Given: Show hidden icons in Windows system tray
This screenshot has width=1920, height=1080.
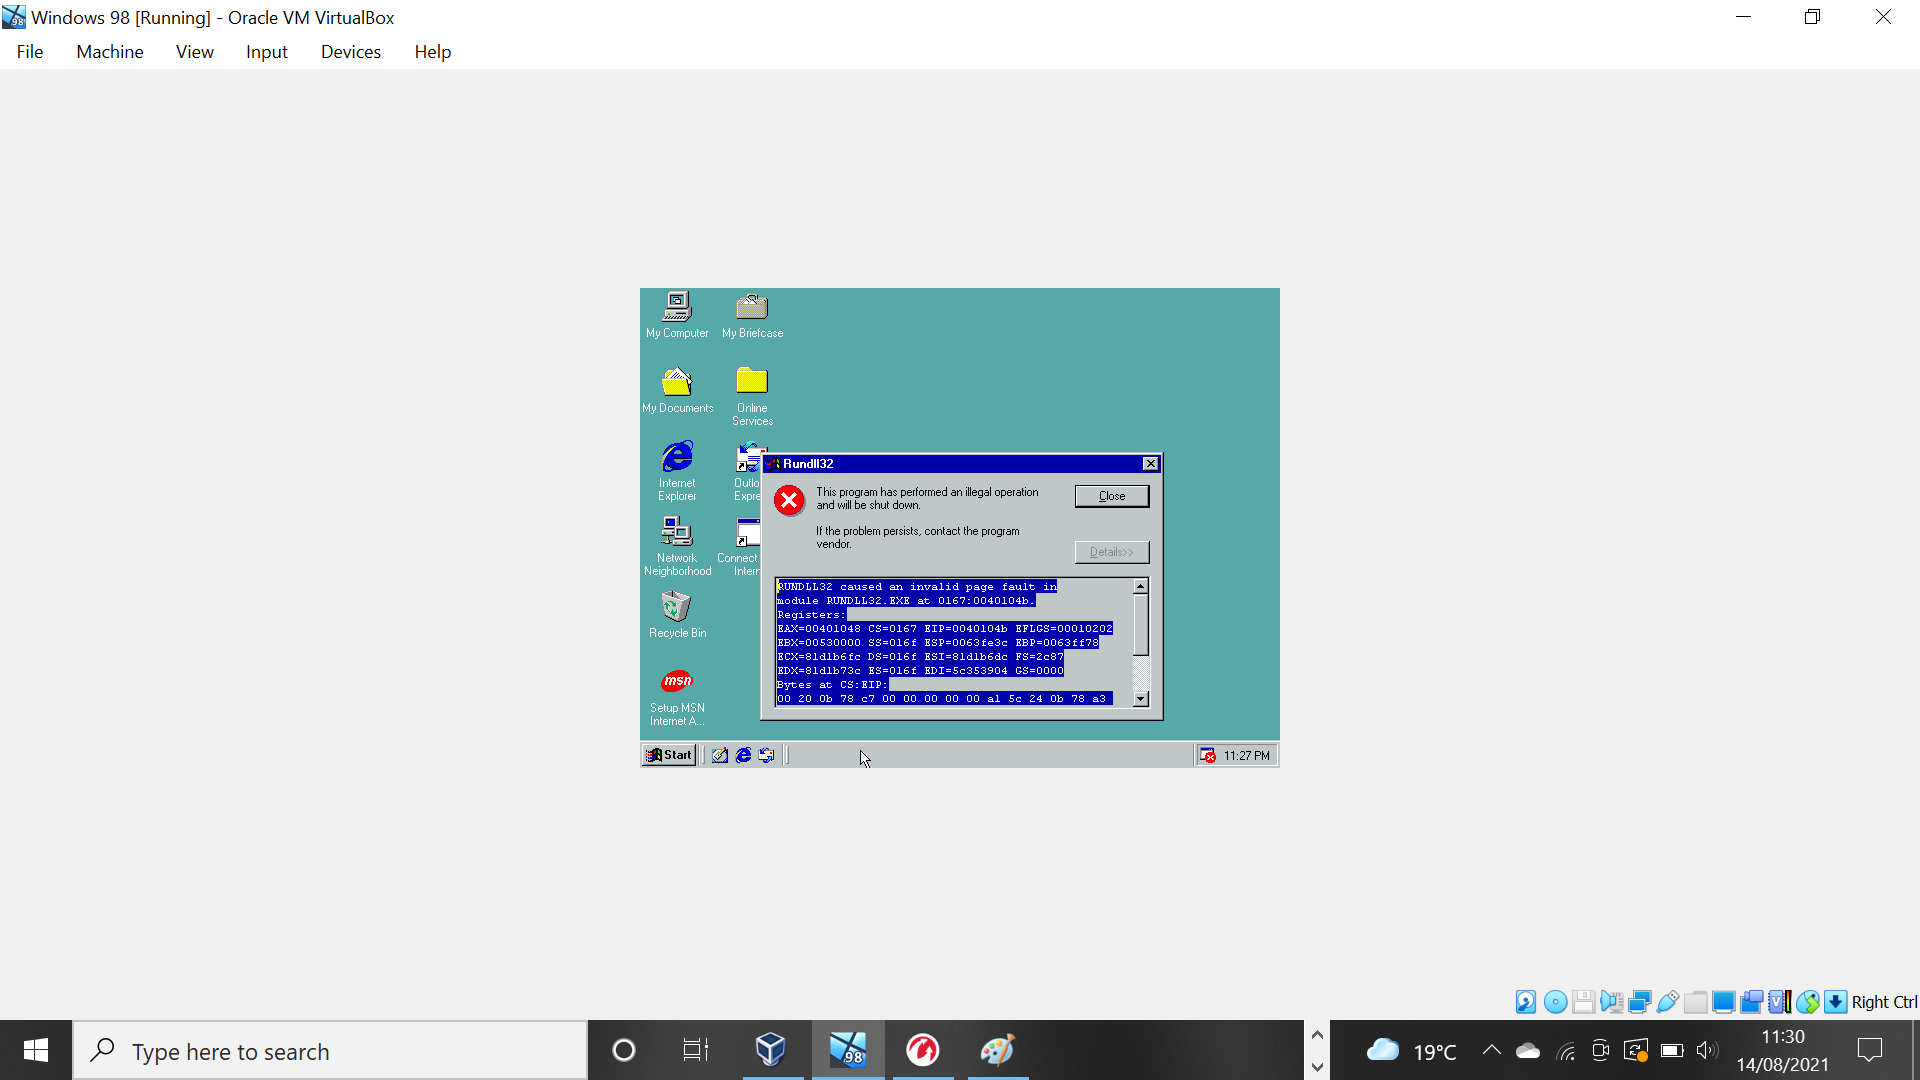Looking at the screenshot, I should (x=1491, y=1050).
